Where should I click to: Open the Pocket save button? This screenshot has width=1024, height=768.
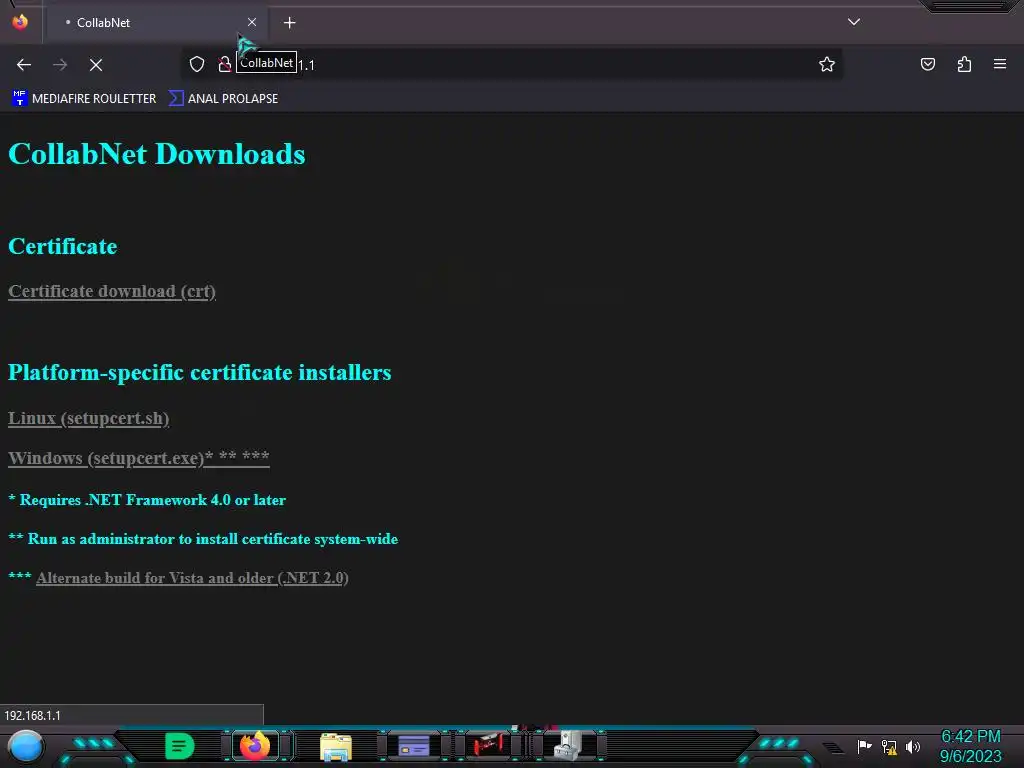tap(927, 64)
